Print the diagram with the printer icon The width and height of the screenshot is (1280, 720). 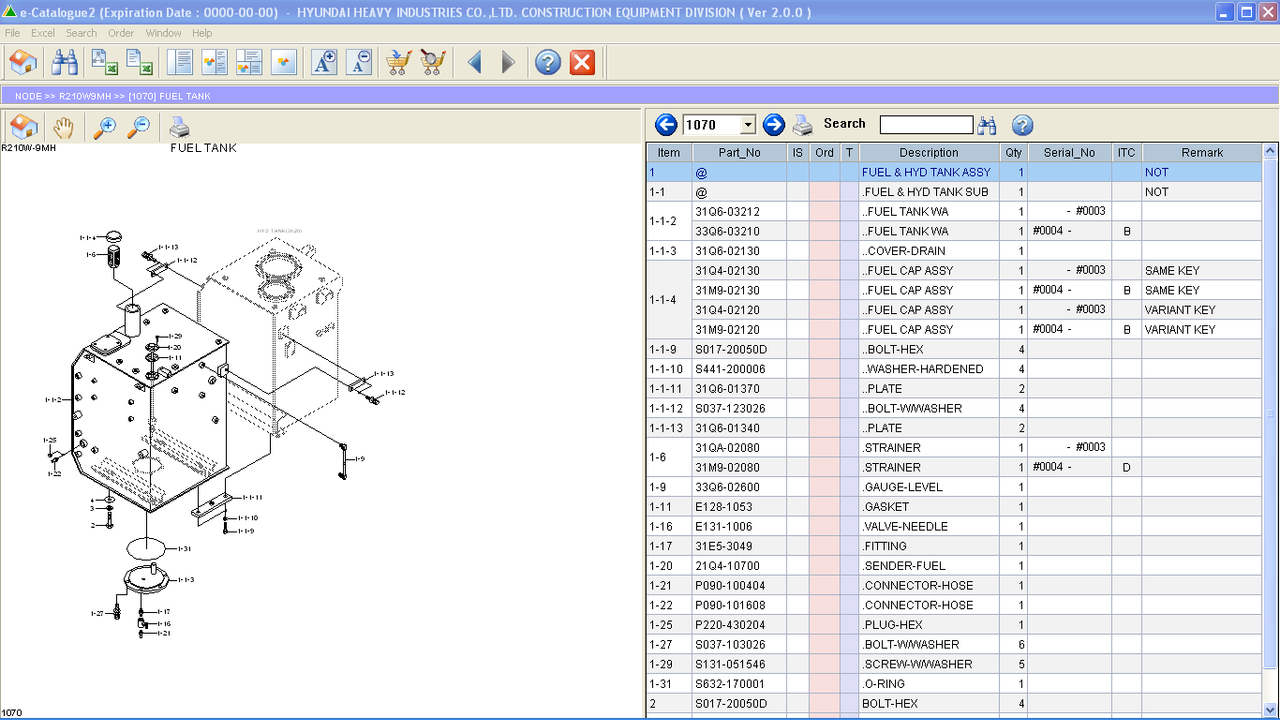tap(179, 127)
